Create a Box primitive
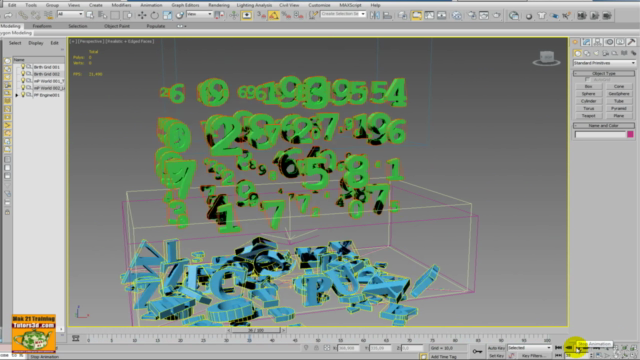Screen dimensions: 640x360 (588, 87)
